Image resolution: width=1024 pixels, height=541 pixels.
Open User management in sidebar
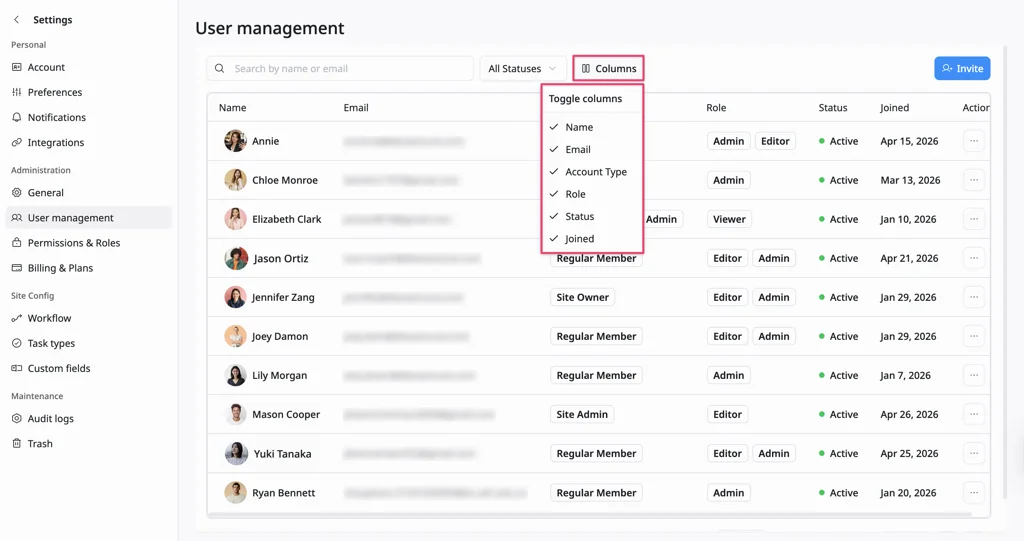(89, 218)
